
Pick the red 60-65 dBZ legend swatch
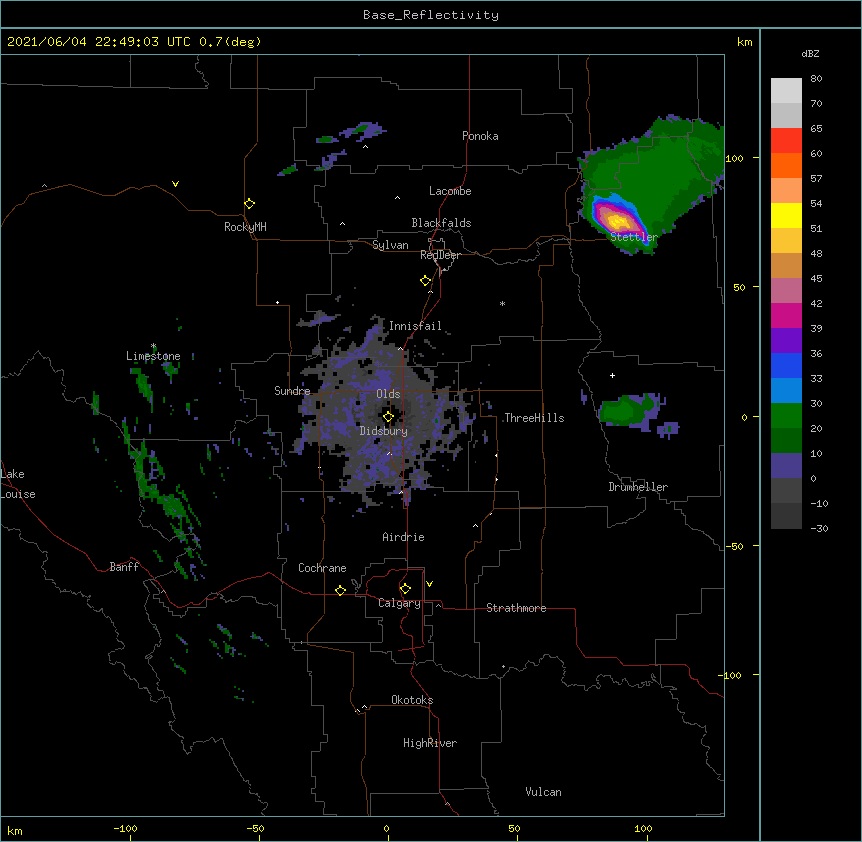(x=786, y=141)
